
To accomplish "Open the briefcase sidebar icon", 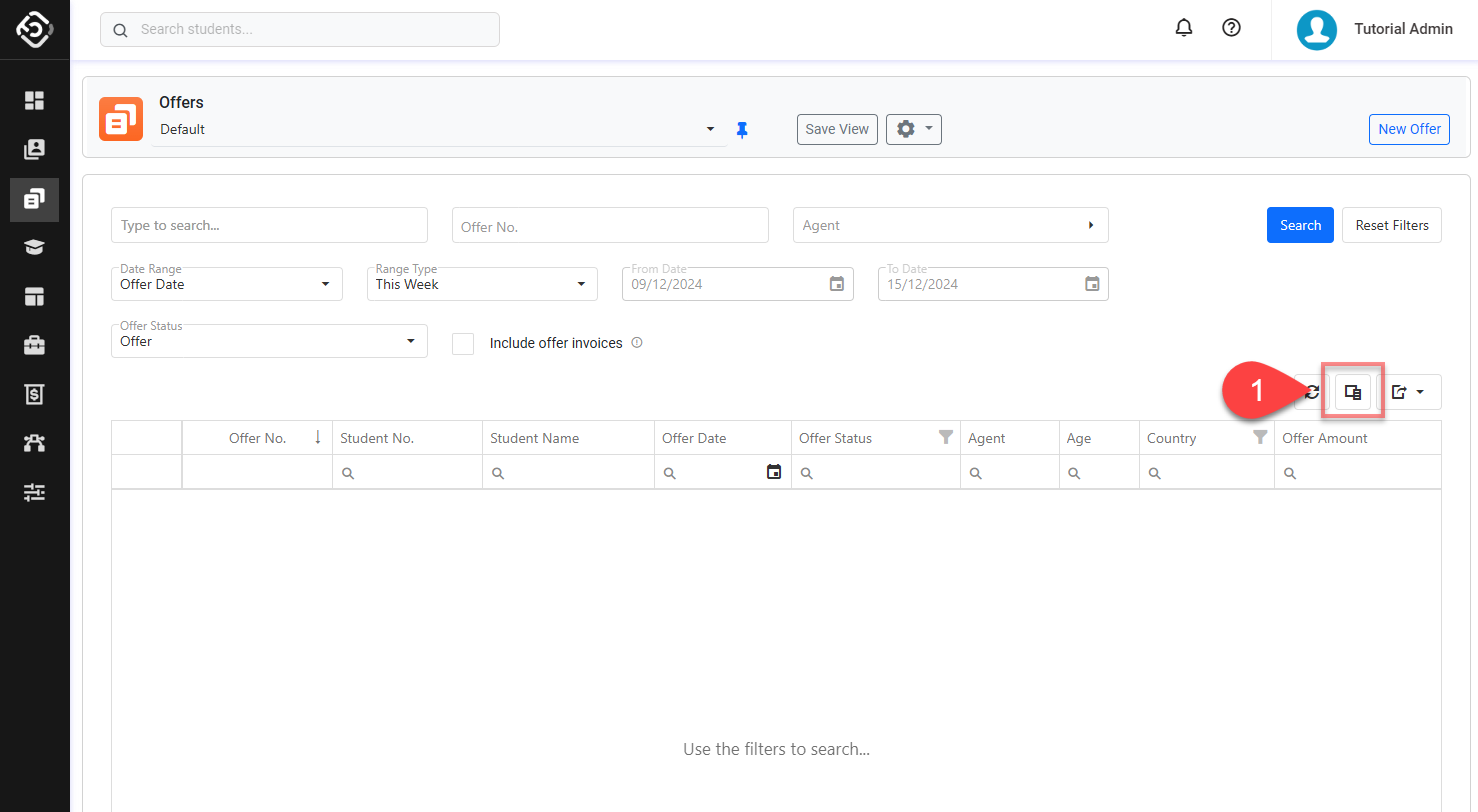I will click(x=35, y=346).
